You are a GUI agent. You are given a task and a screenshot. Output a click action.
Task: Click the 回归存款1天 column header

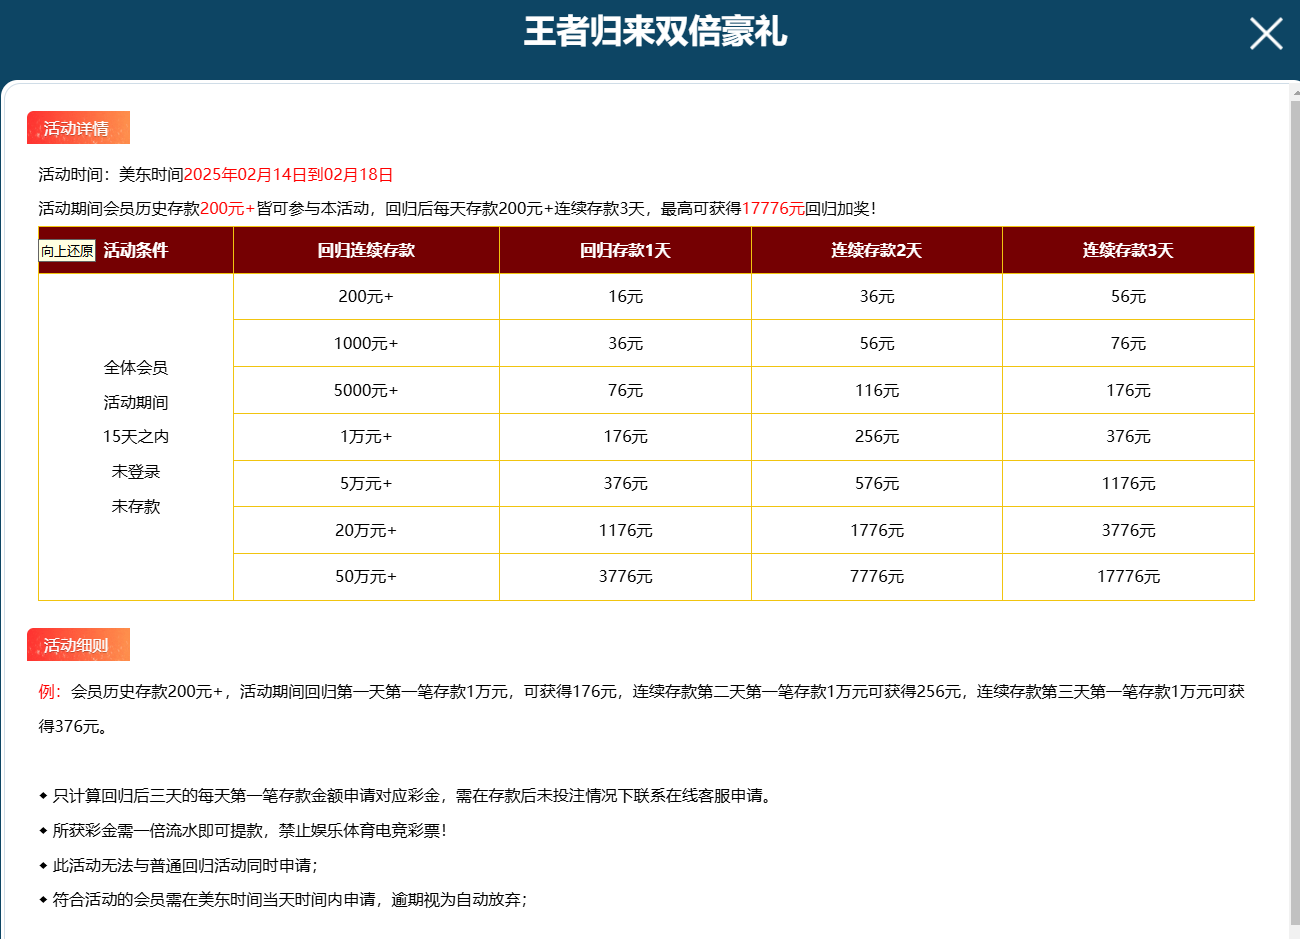625,250
